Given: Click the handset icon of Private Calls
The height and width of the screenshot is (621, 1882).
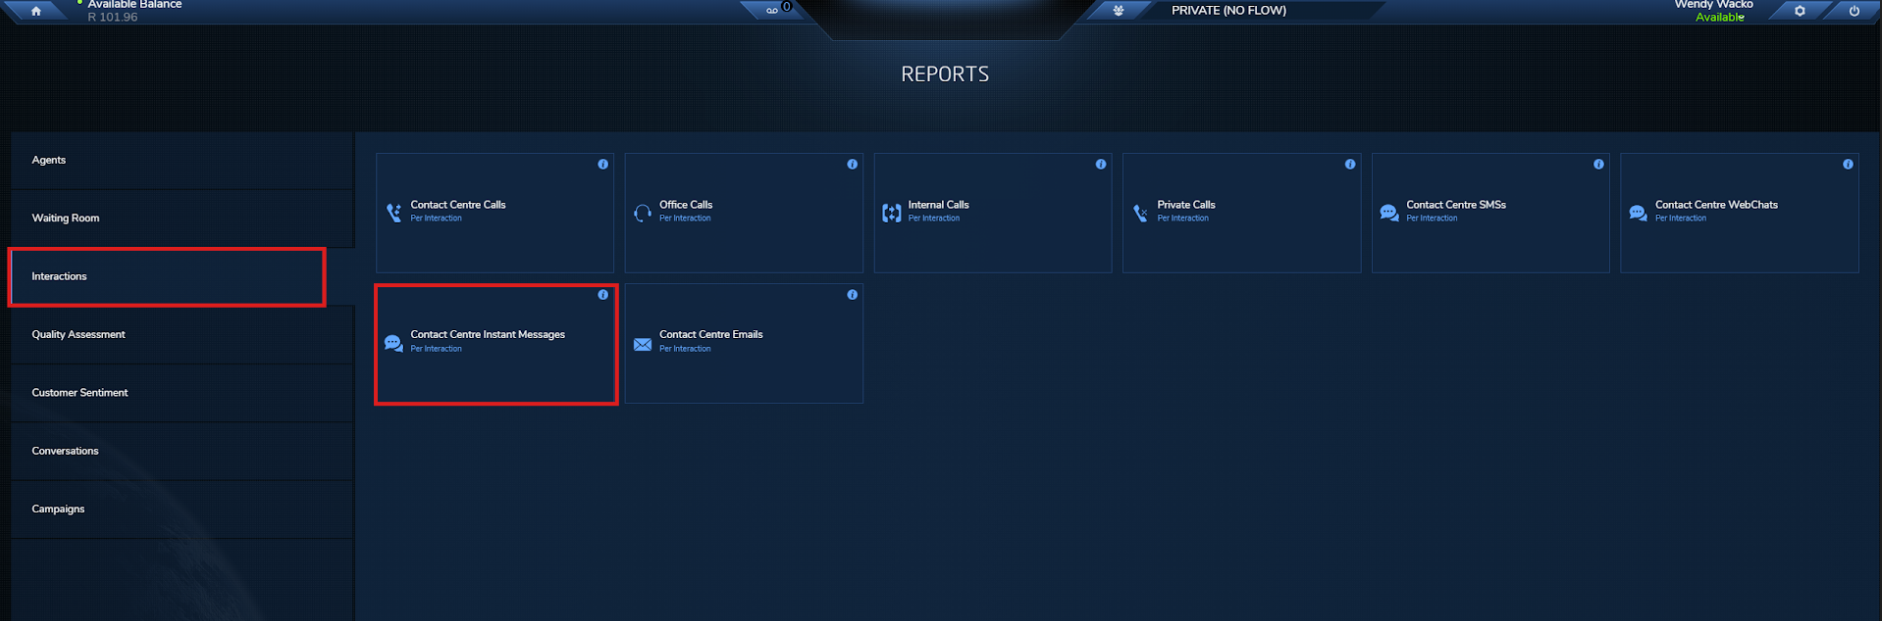Looking at the screenshot, I should (x=1141, y=213).
